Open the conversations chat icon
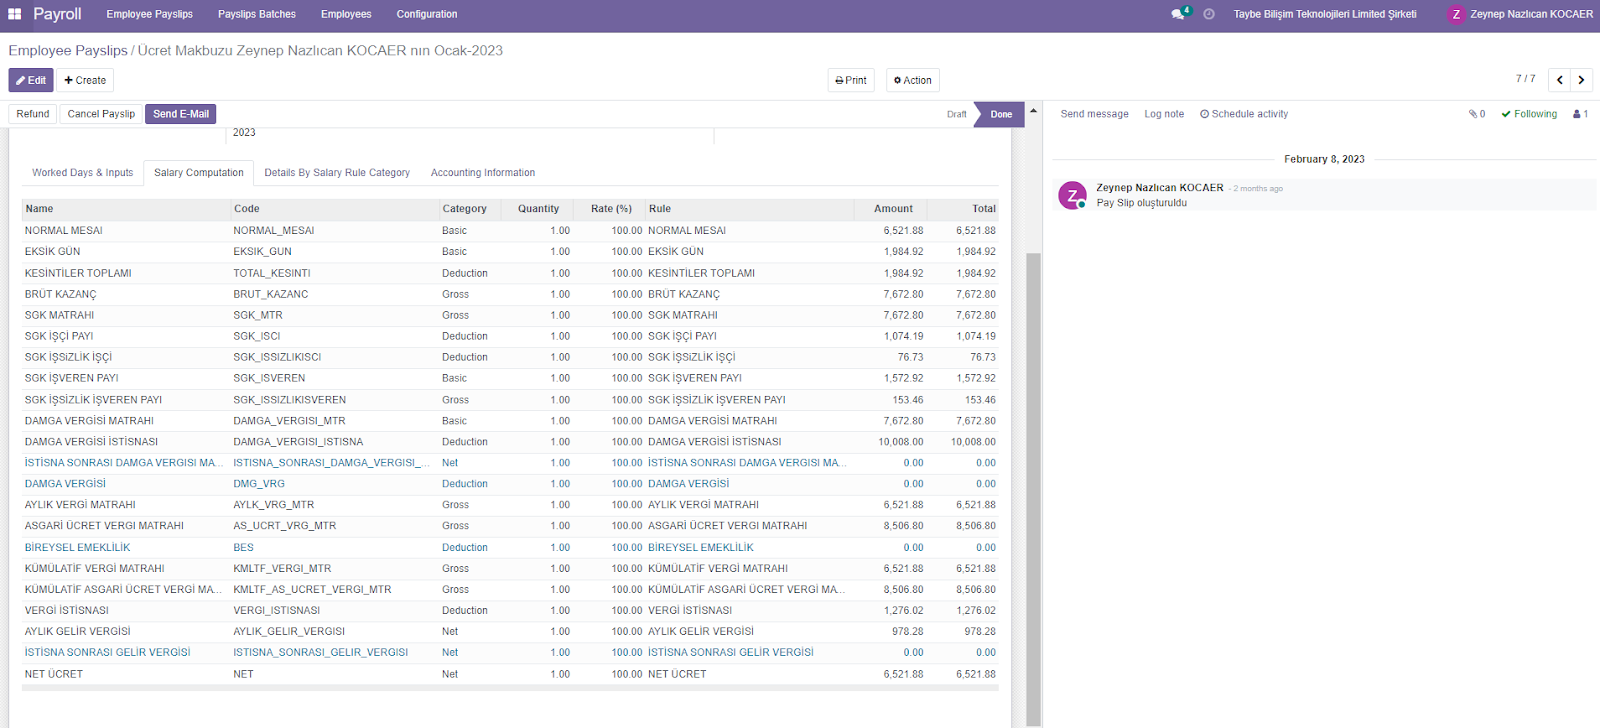This screenshot has height=728, width=1600. click(x=1178, y=14)
